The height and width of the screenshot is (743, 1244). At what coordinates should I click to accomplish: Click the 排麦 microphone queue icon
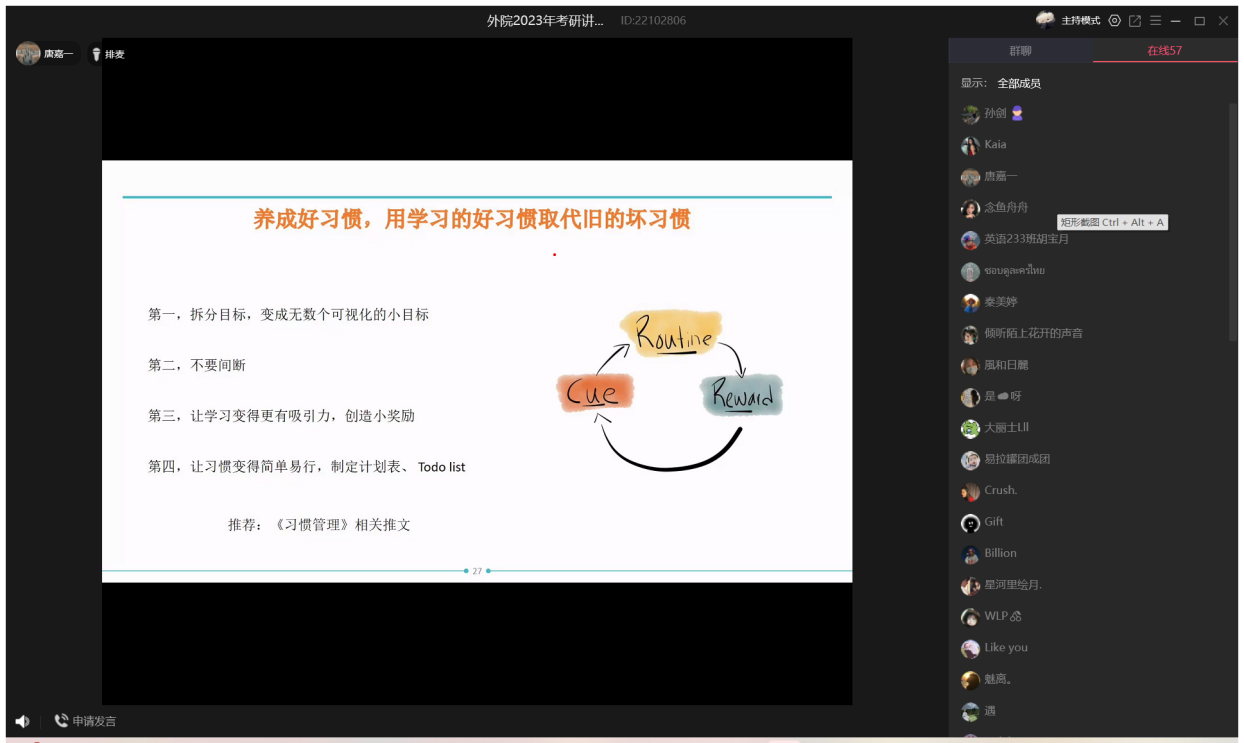point(97,54)
